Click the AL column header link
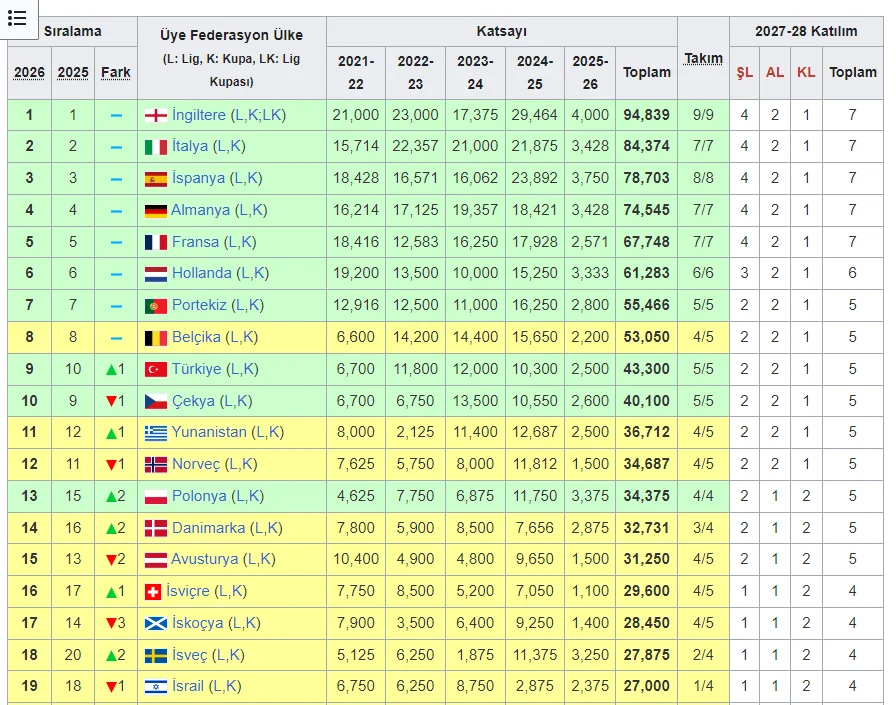896x705 pixels. click(x=775, y=72)
